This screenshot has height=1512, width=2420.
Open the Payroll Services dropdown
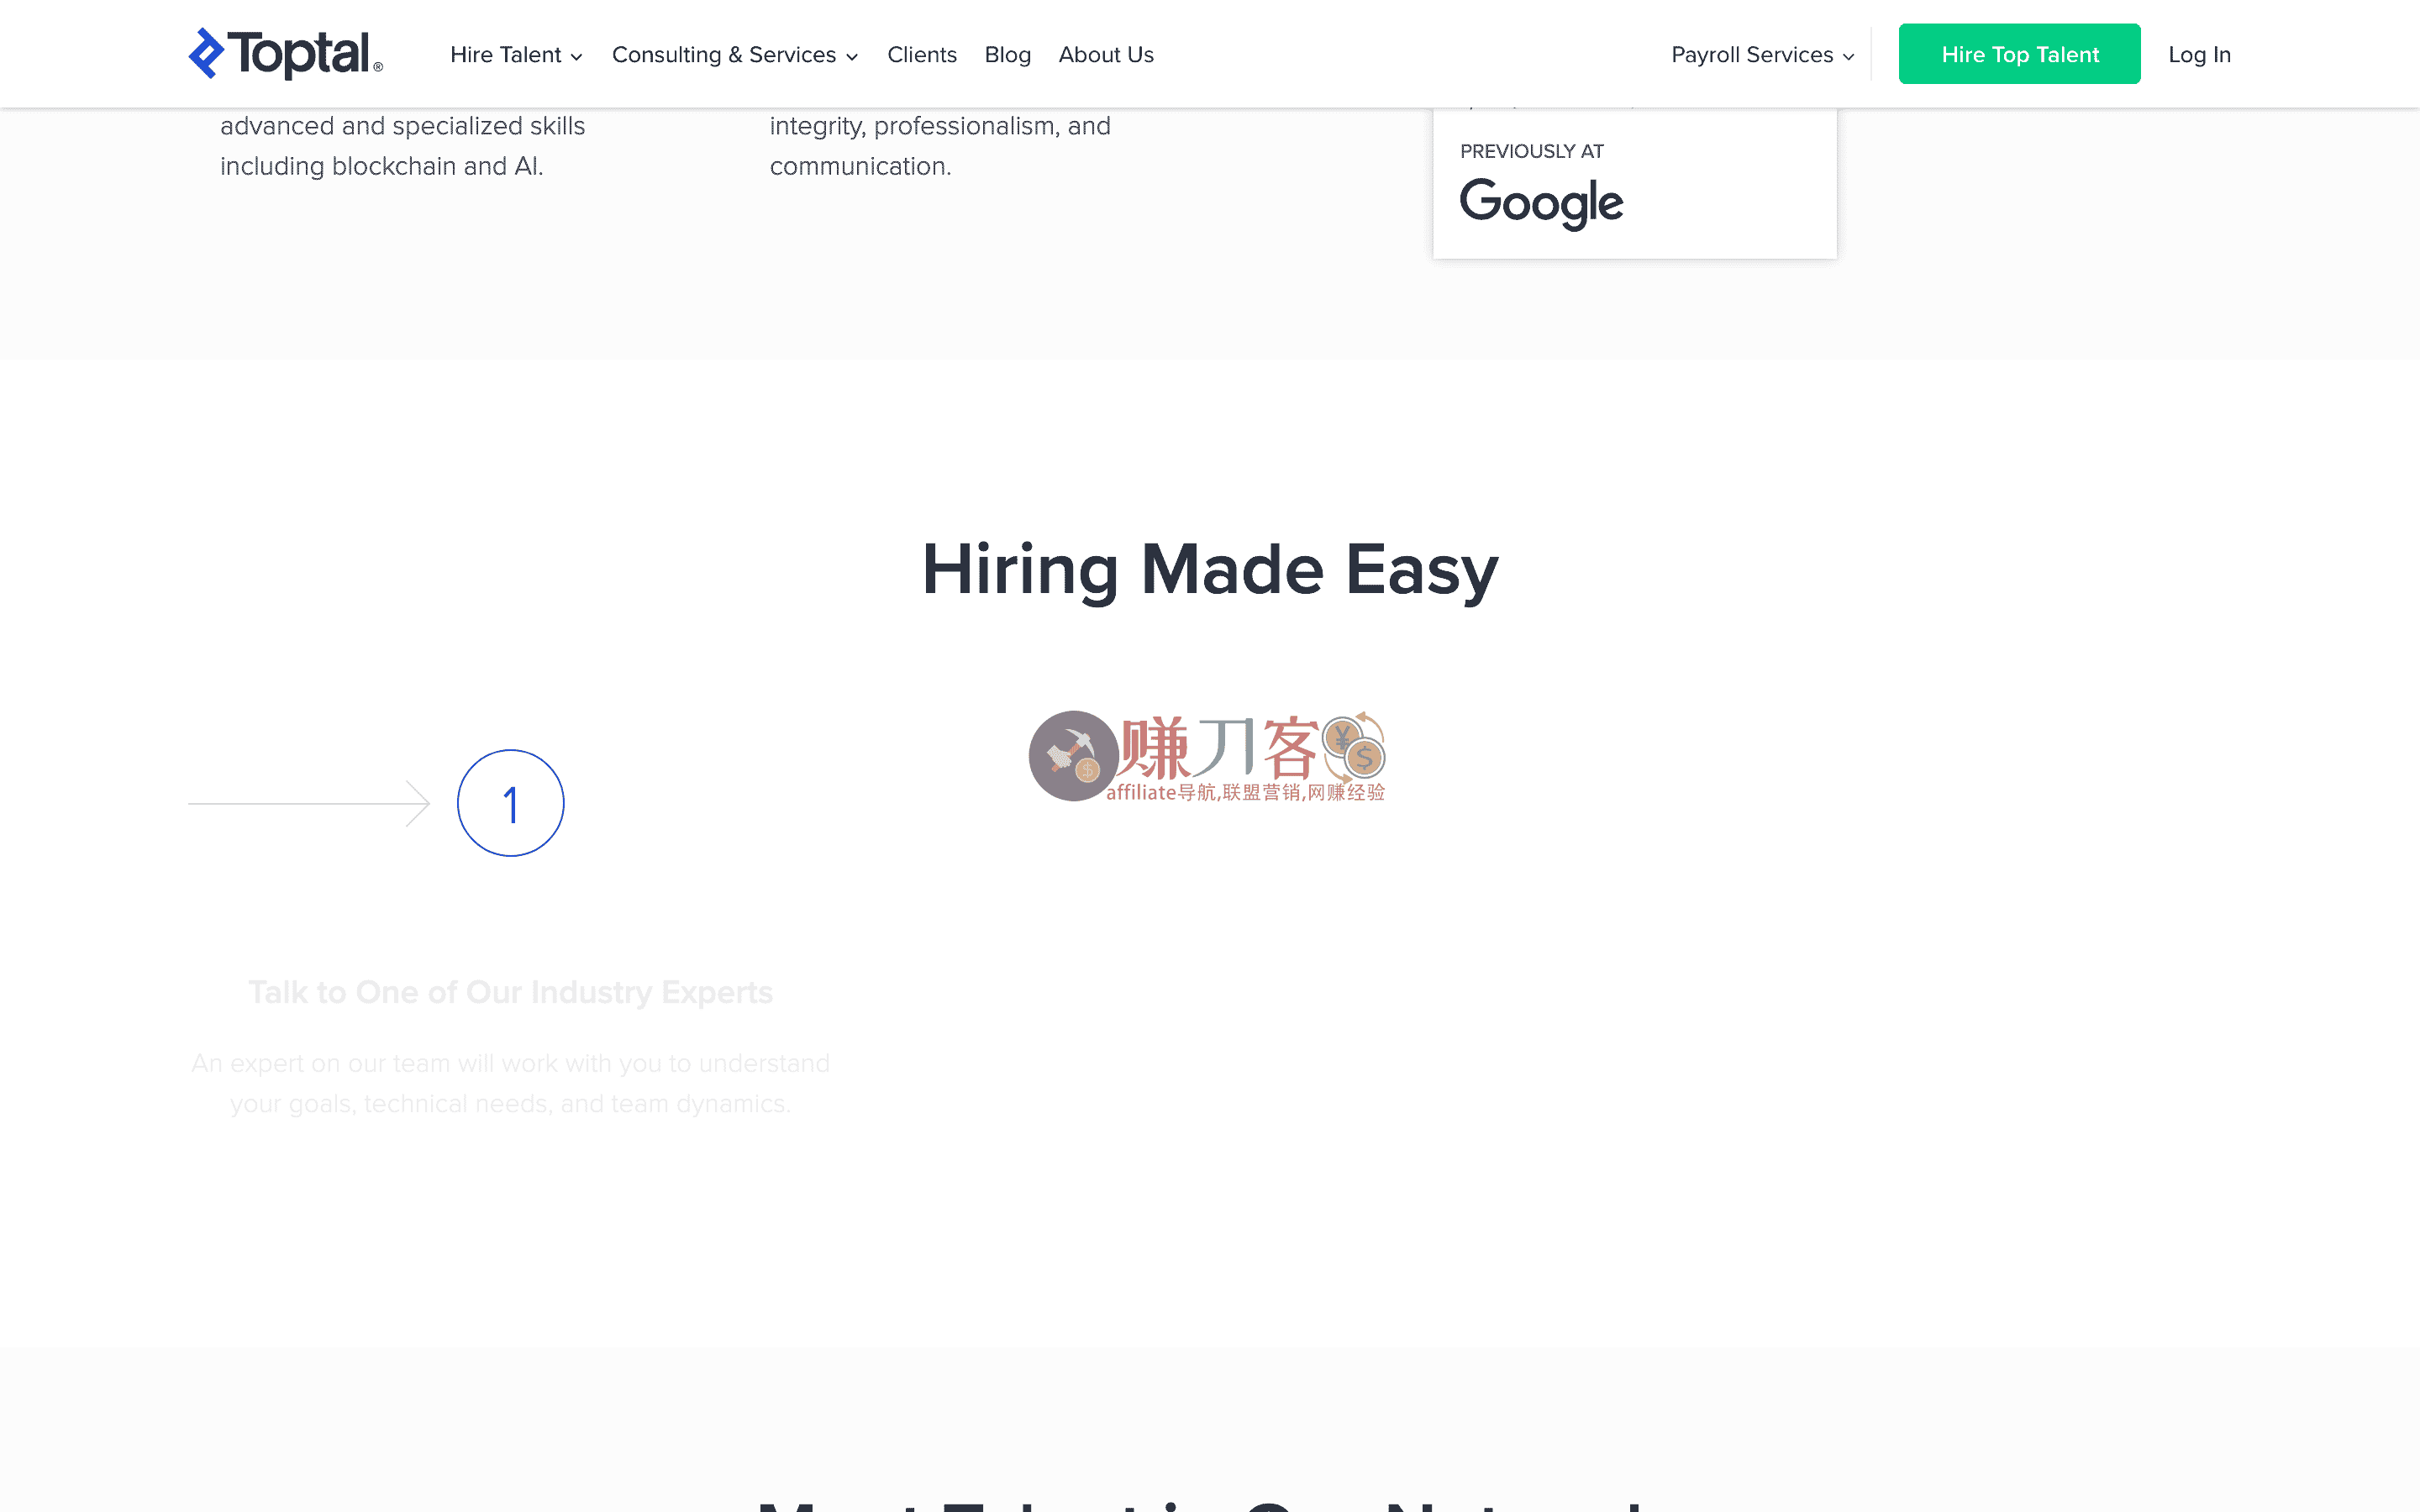(1759, 54)
